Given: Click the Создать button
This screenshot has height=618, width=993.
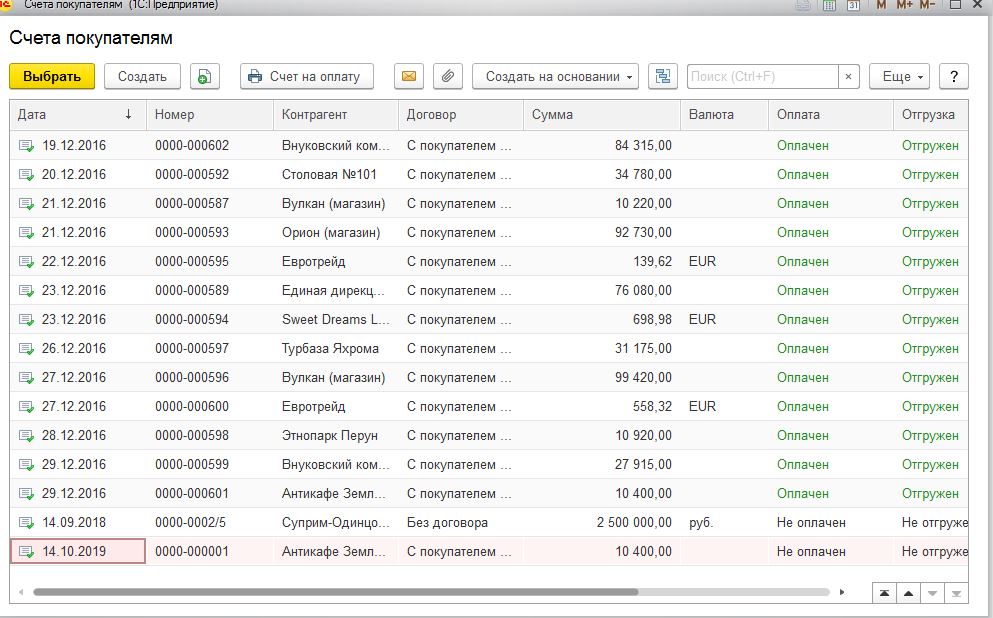Looking at the screenshot, I should [x=142, y=77].
